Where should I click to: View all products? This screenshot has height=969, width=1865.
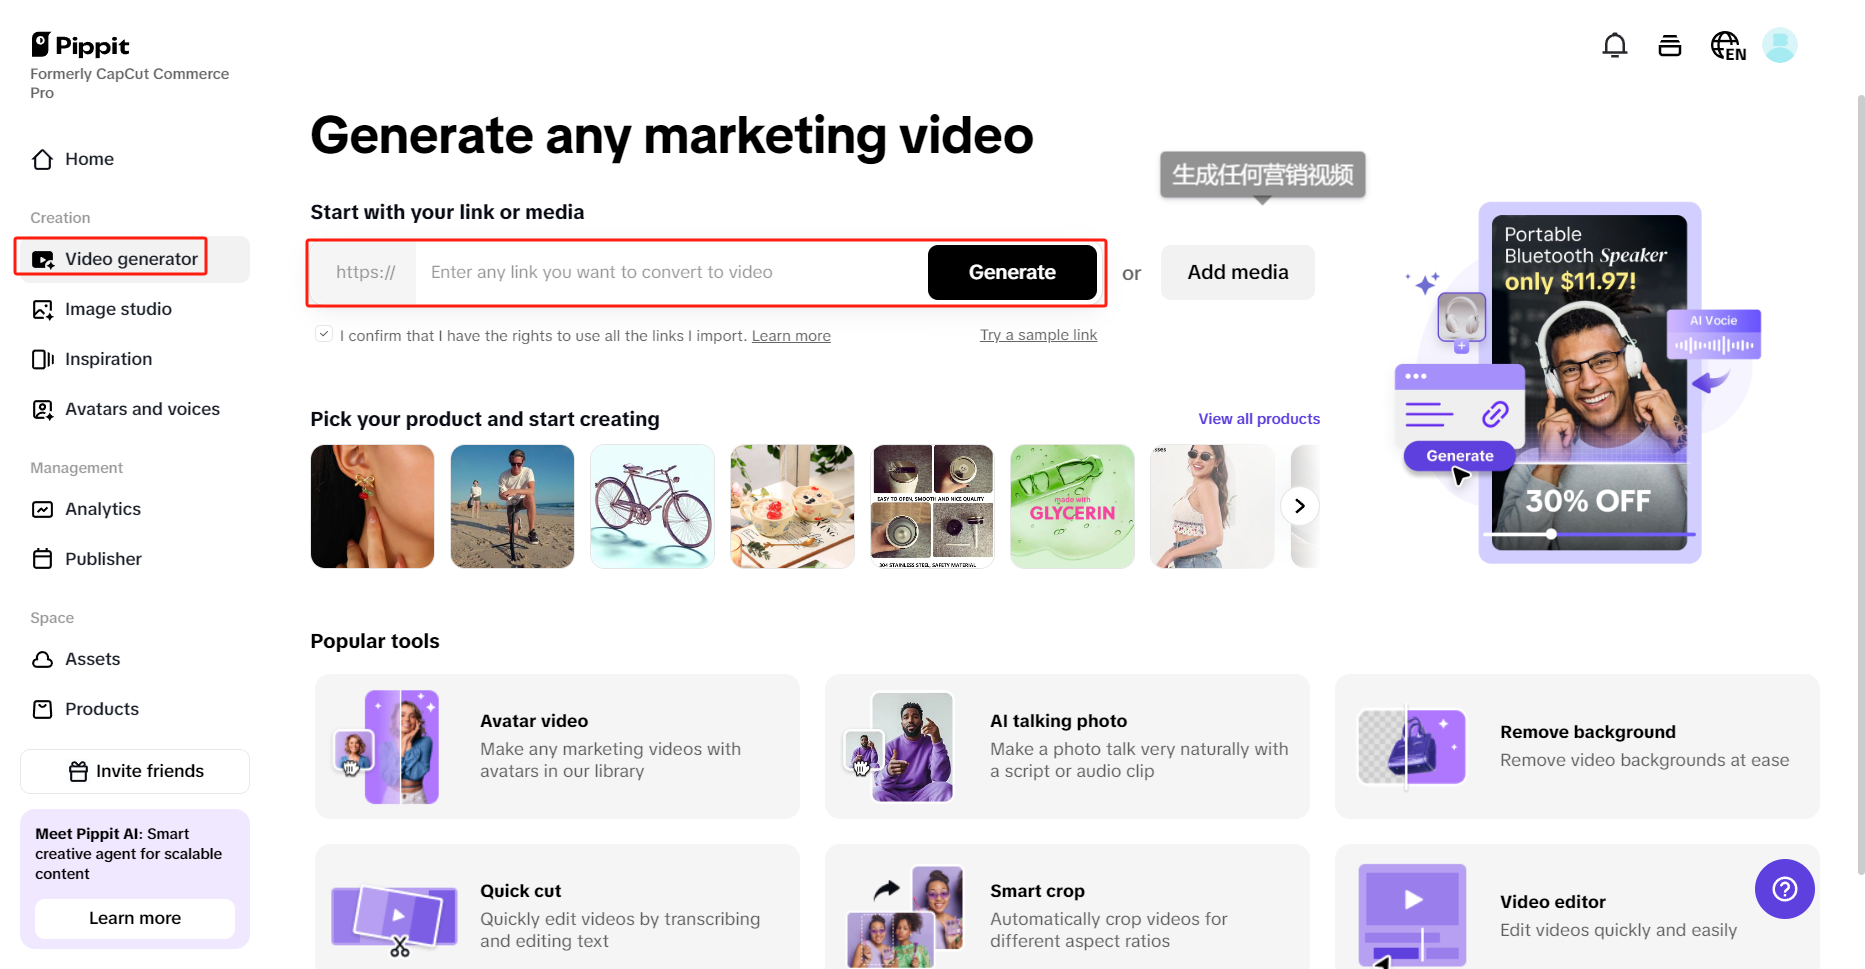(1259, 419)
